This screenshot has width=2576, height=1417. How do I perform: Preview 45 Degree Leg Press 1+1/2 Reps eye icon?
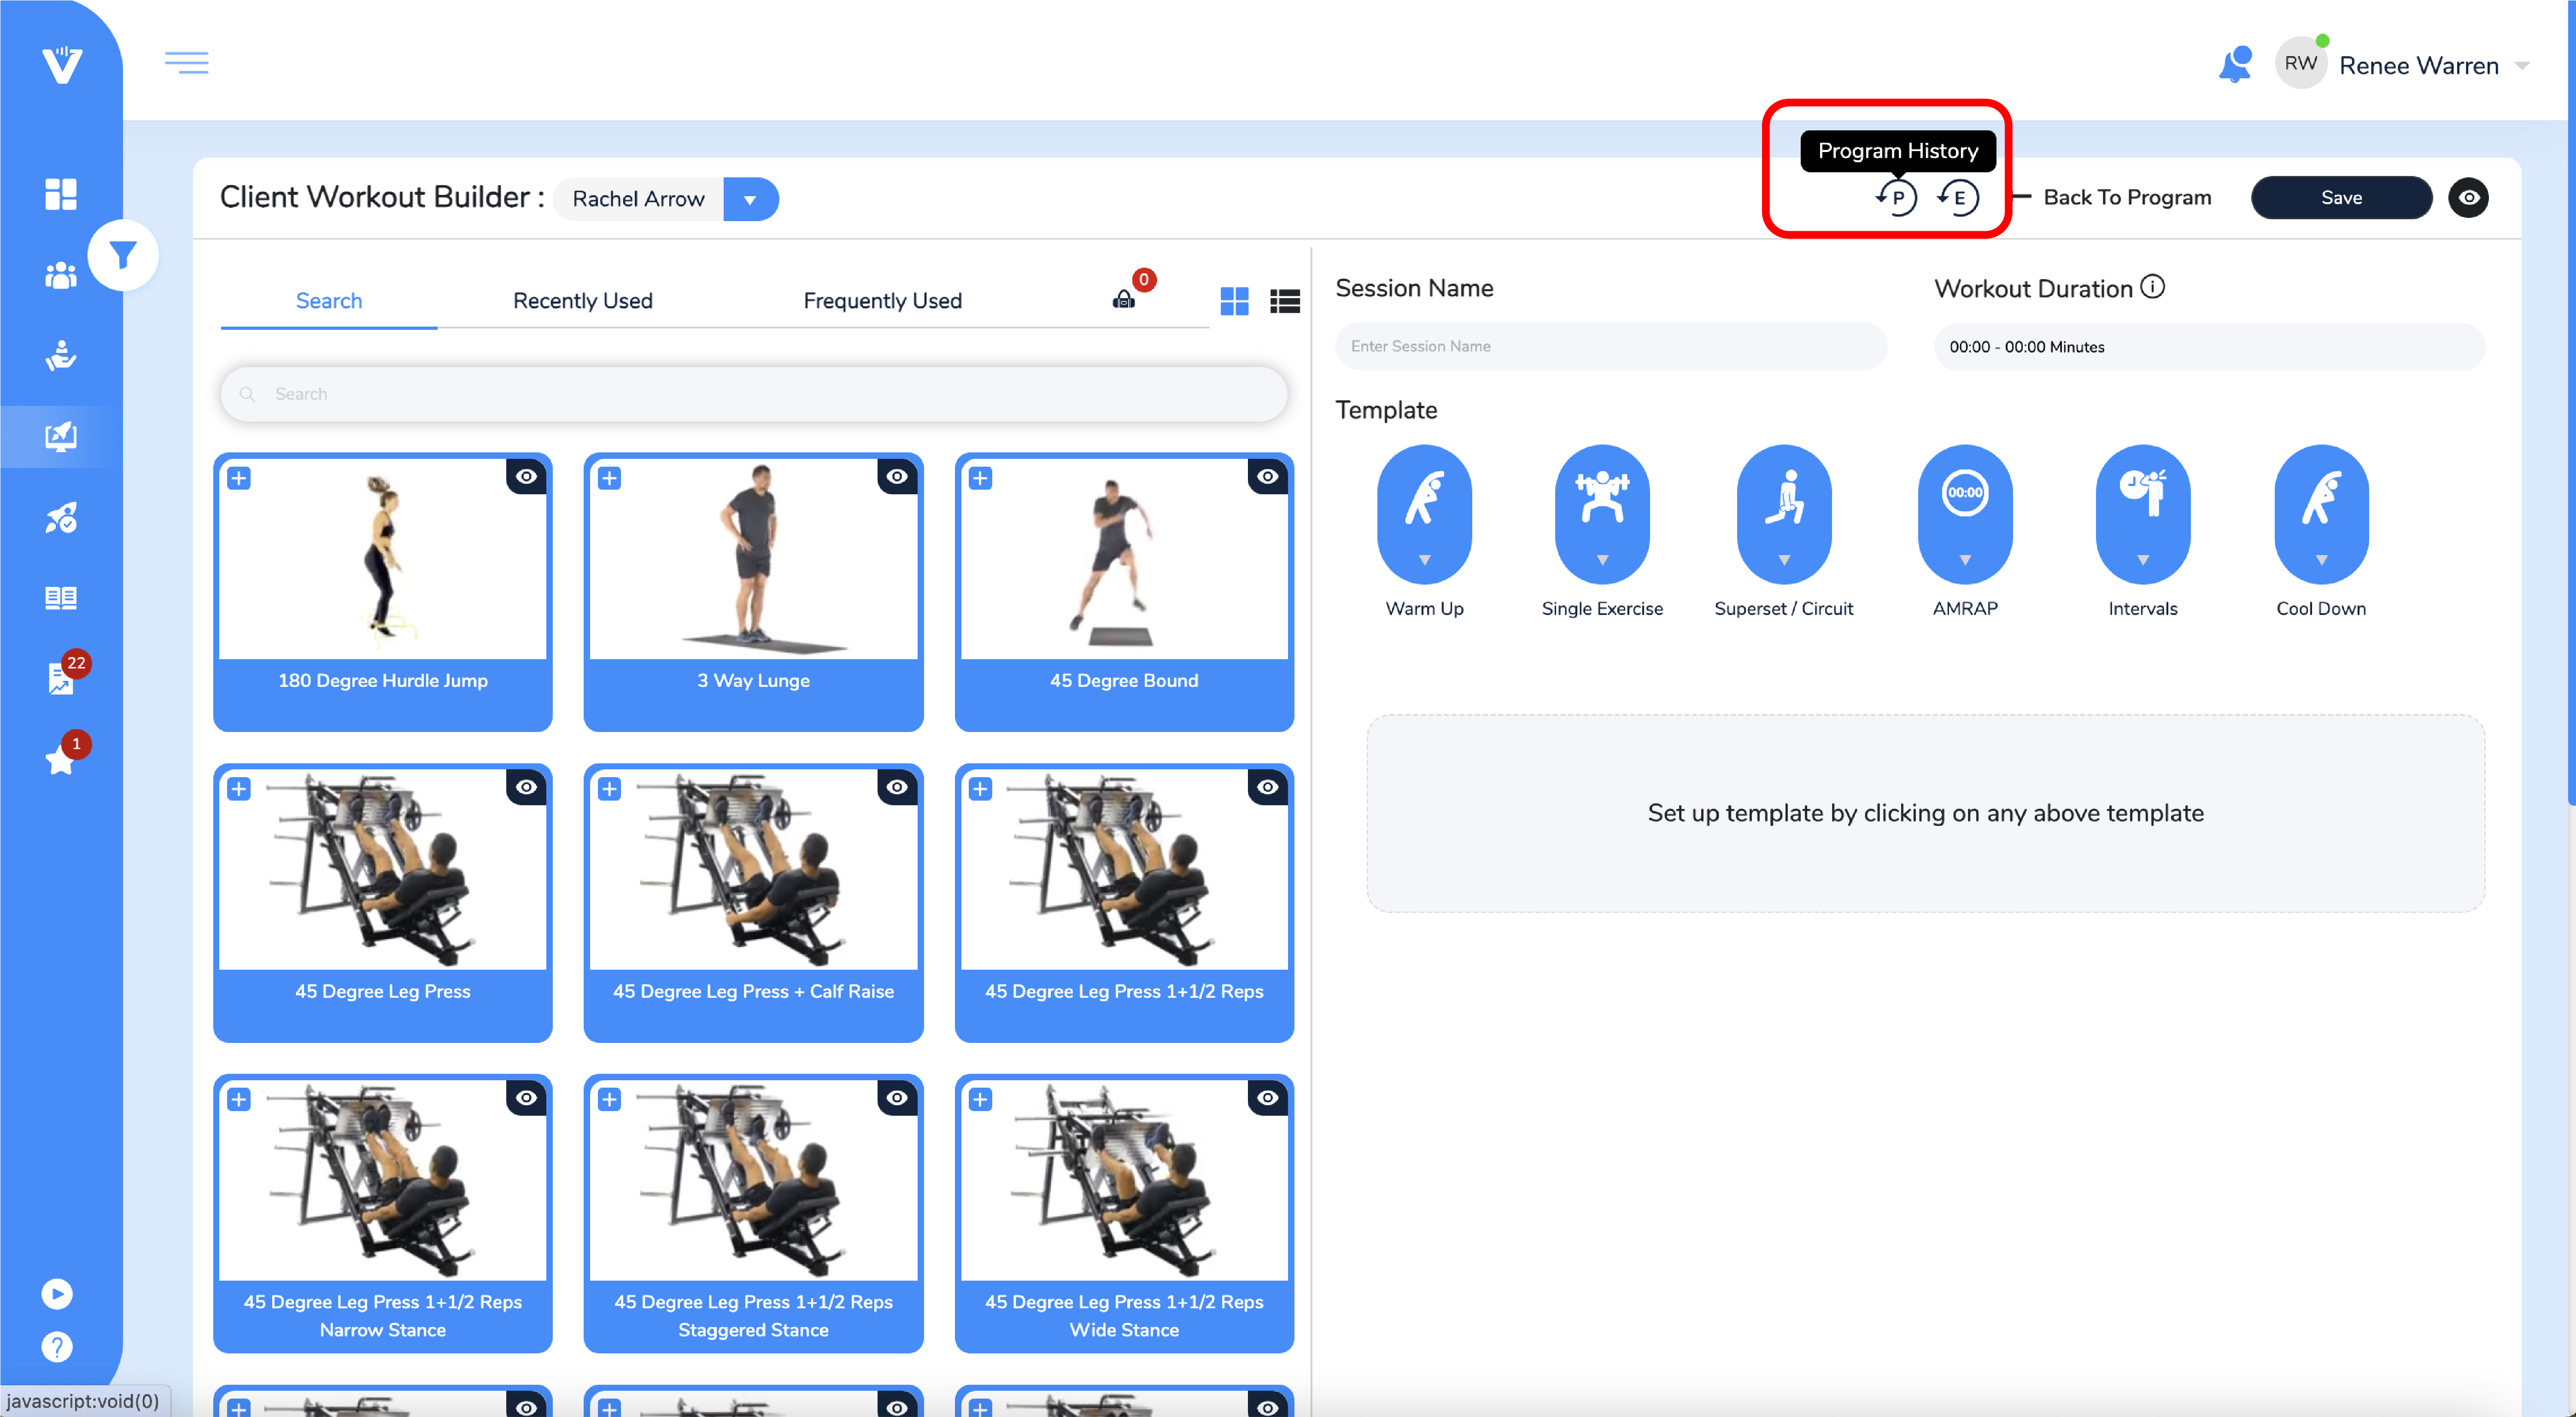click(x=1268, y=787)
